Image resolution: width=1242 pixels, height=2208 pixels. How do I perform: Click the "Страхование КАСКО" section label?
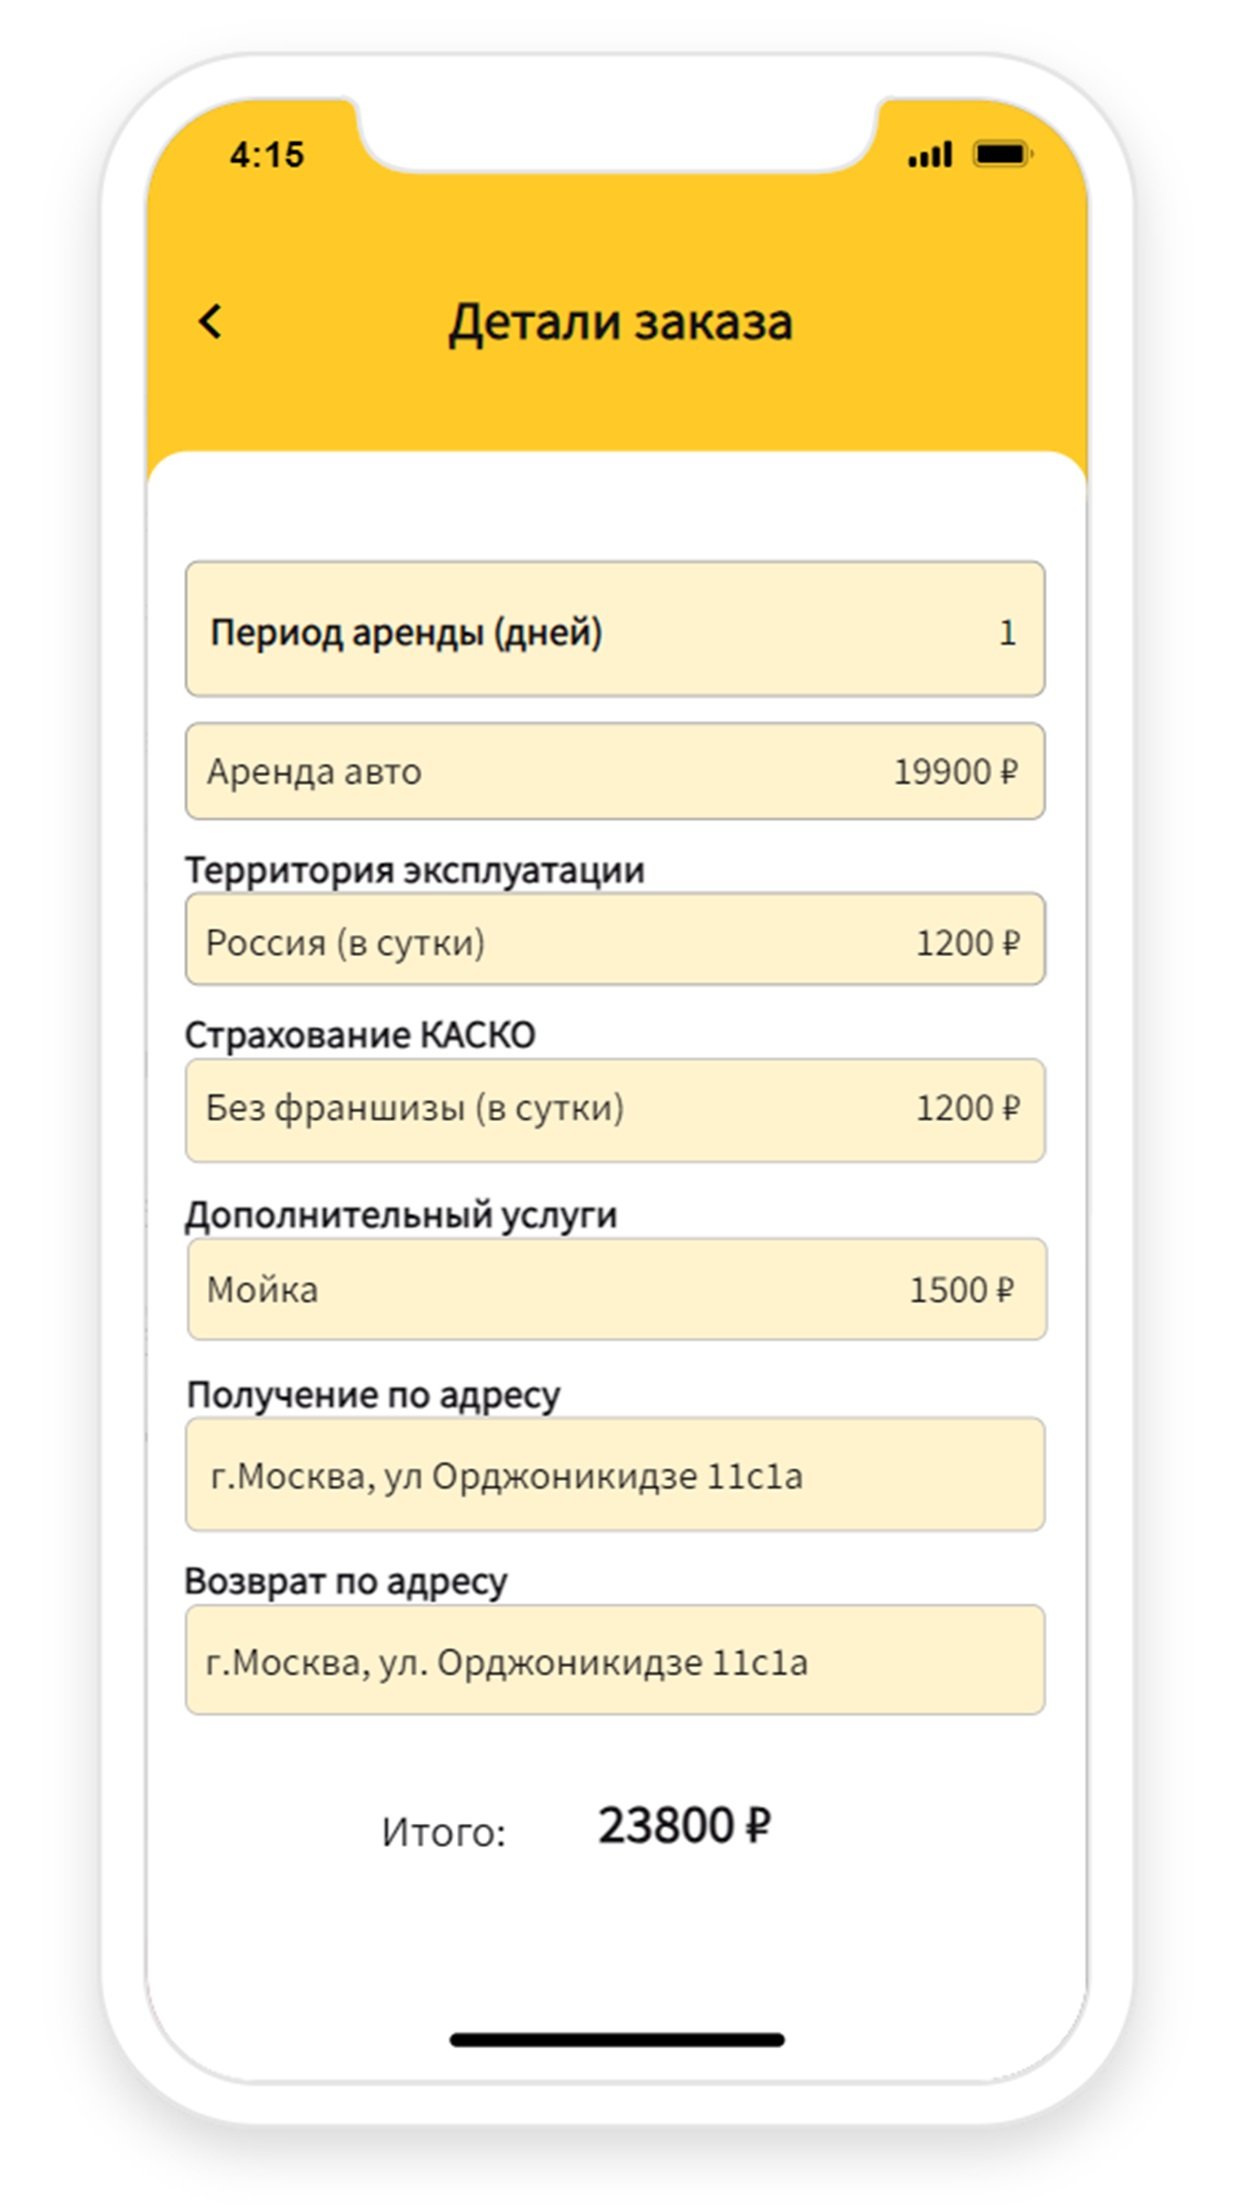point(360,1035)
